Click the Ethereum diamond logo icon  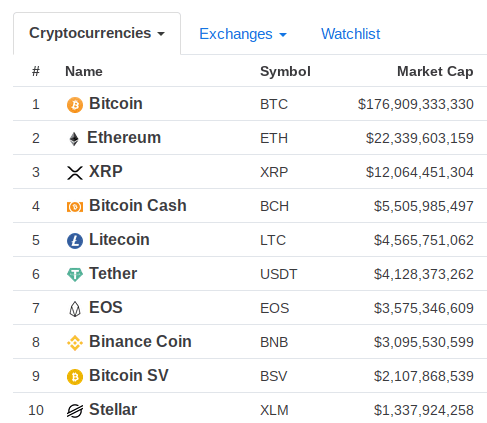coord(74,139)
